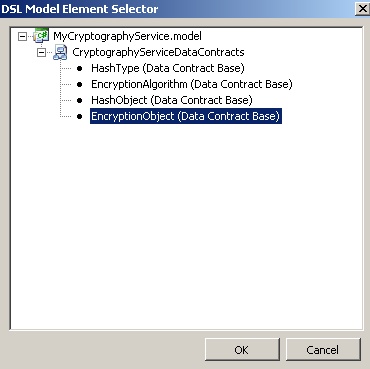
Task: Select HashObject (Data Contract Base)
Action: pos(172,100)
